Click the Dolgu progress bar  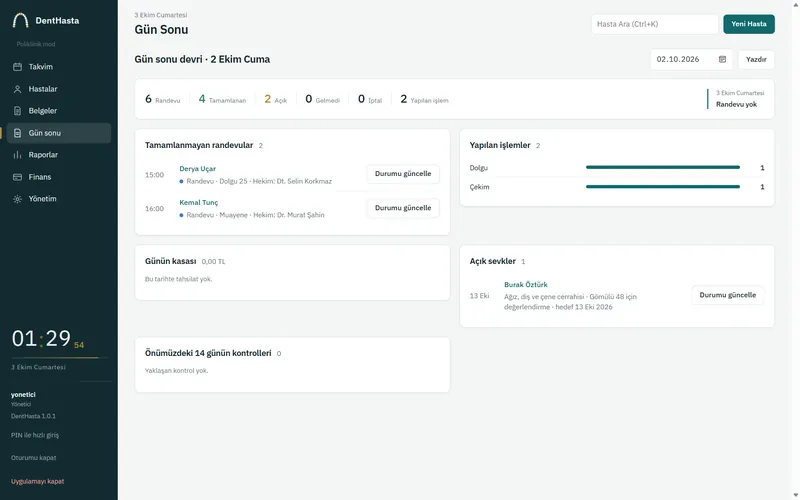(663, 167)
